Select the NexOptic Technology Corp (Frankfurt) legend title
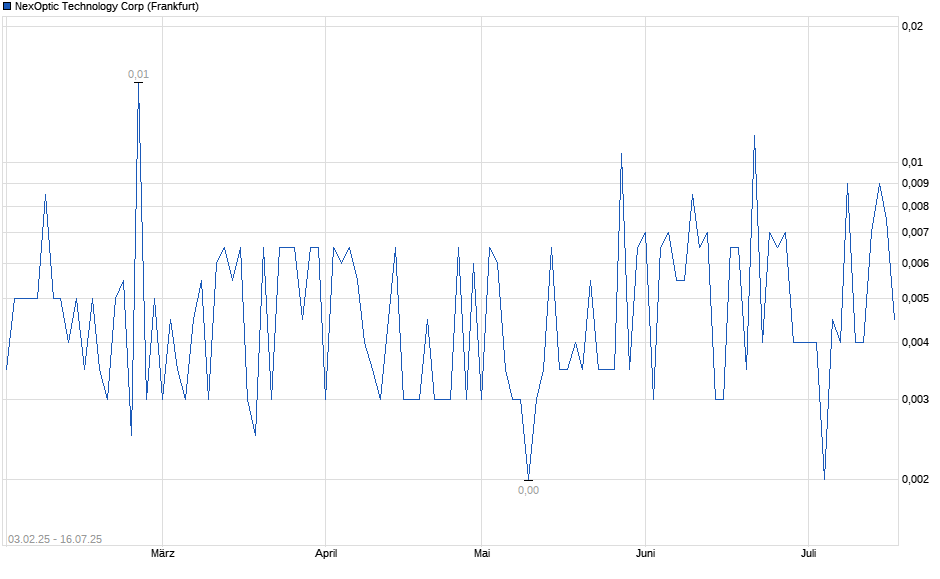The width and height of the screenshot is (940, 579). [x=107, y=7]
